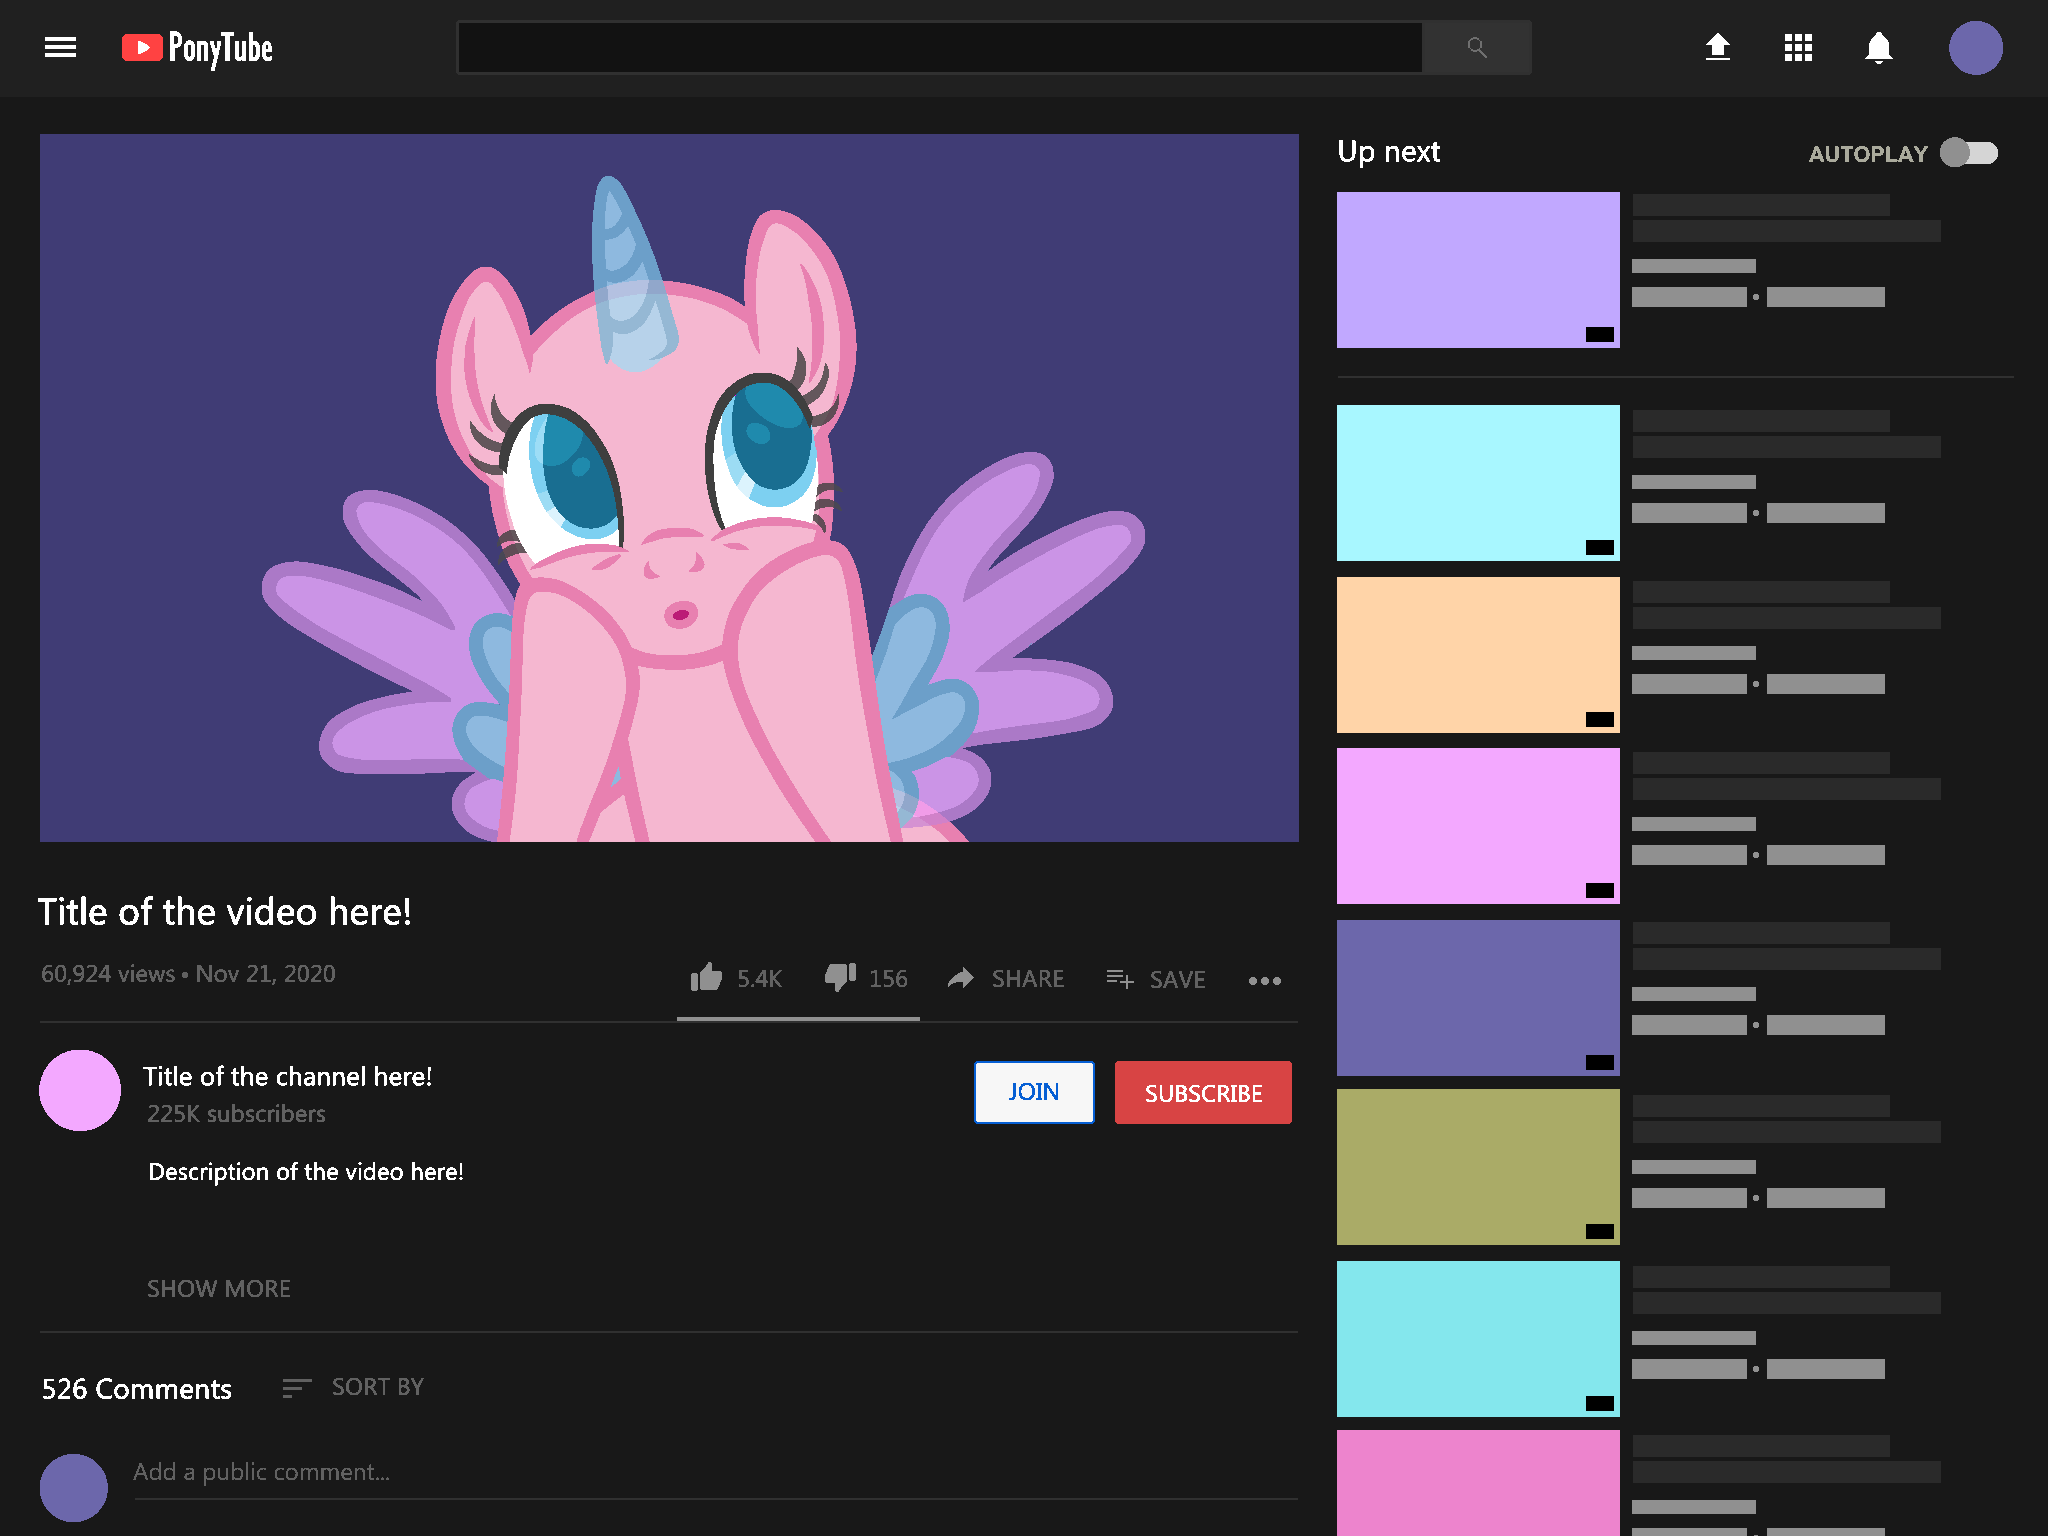Click the SHARE label
Viewport: 2048px width, 1536px height.
1028,979
